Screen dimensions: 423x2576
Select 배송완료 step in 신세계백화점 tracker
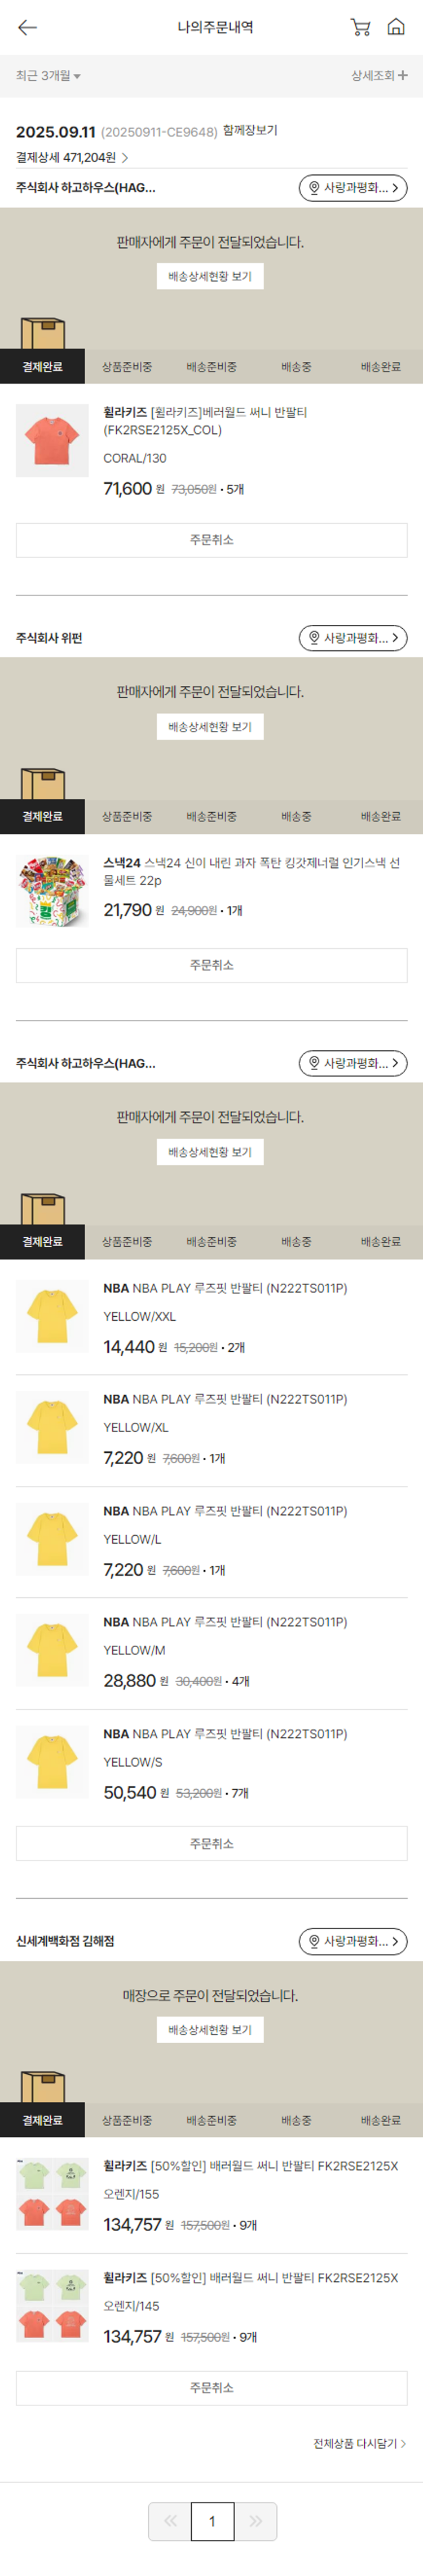click(381, 2120)
